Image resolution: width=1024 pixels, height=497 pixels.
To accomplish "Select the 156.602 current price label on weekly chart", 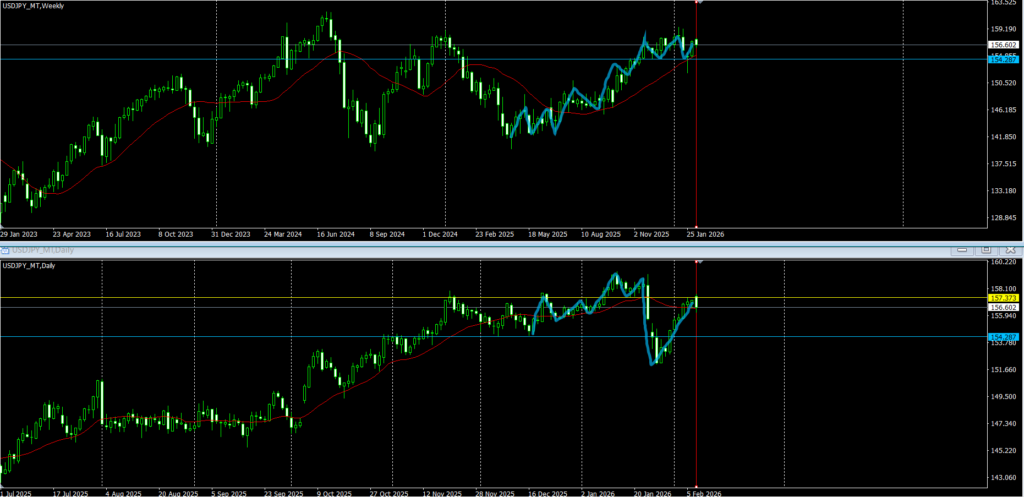I will [x=1002, y=44].
